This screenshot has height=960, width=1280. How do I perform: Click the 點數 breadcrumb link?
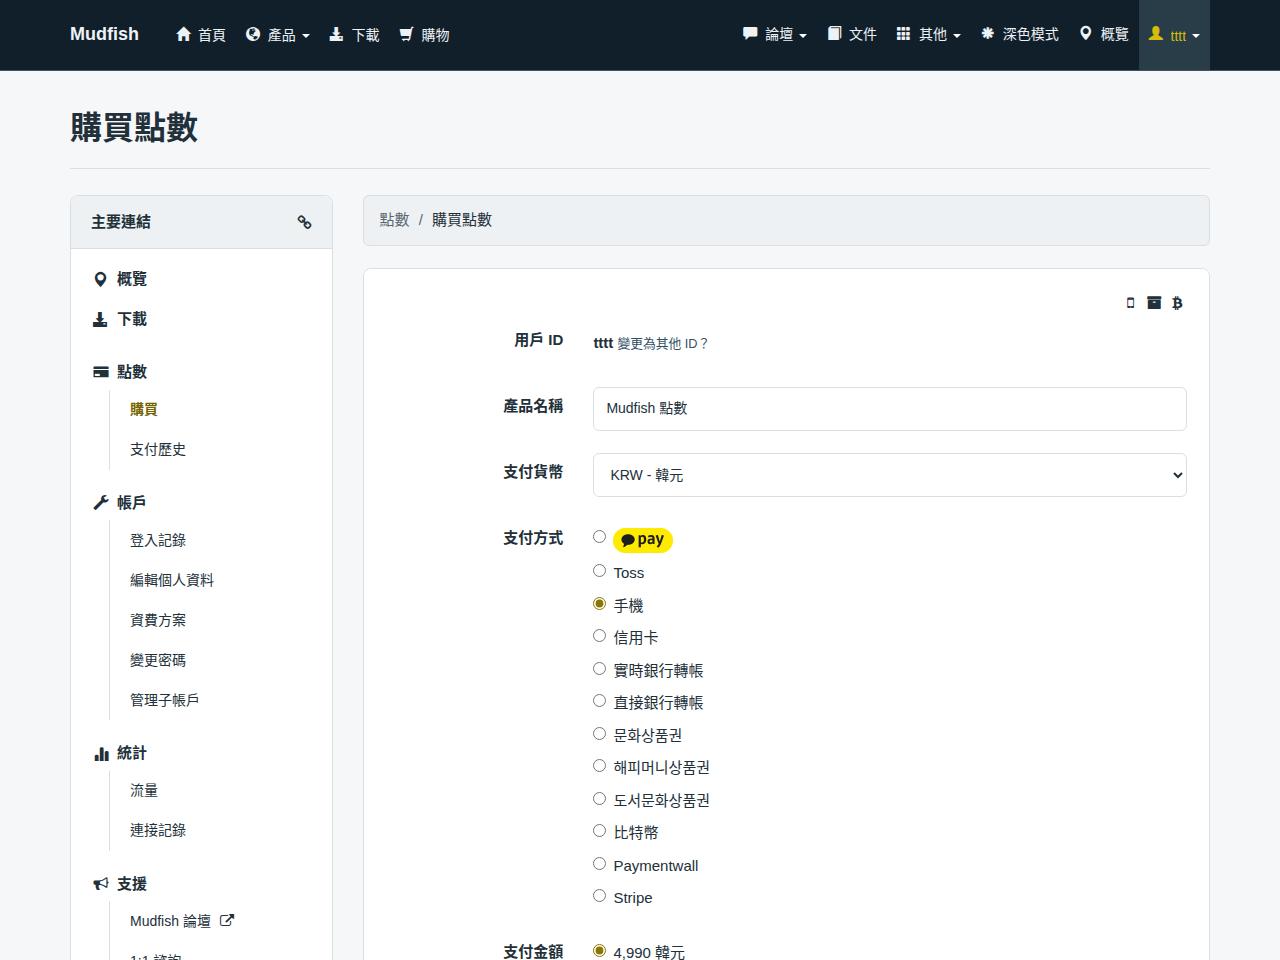395,220
